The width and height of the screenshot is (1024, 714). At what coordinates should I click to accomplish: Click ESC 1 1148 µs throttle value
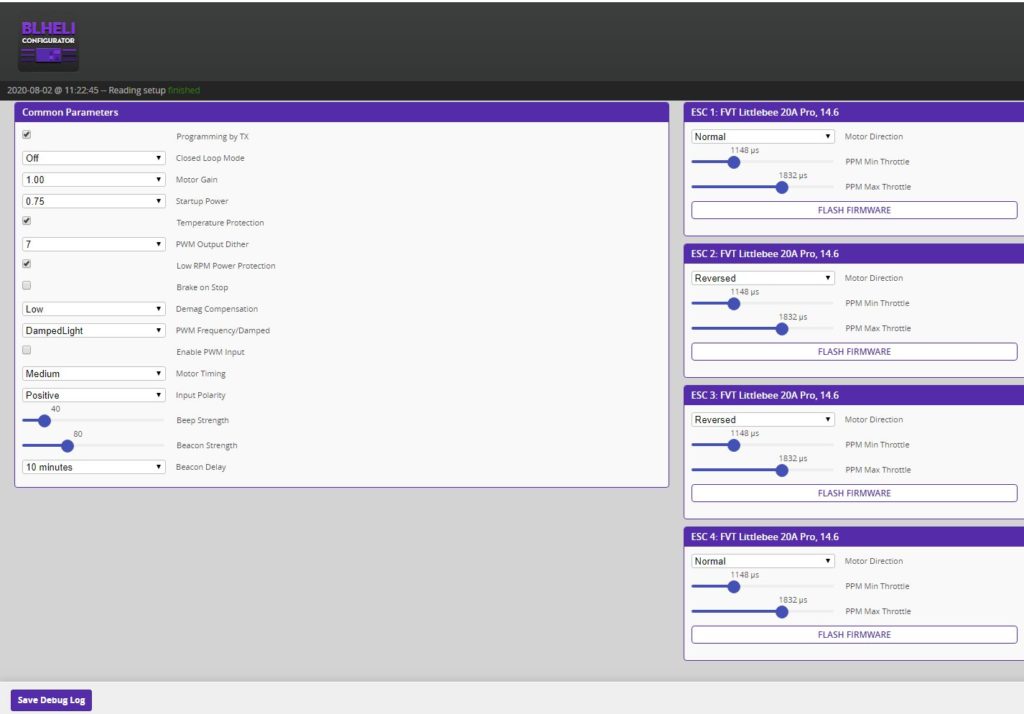744,150
